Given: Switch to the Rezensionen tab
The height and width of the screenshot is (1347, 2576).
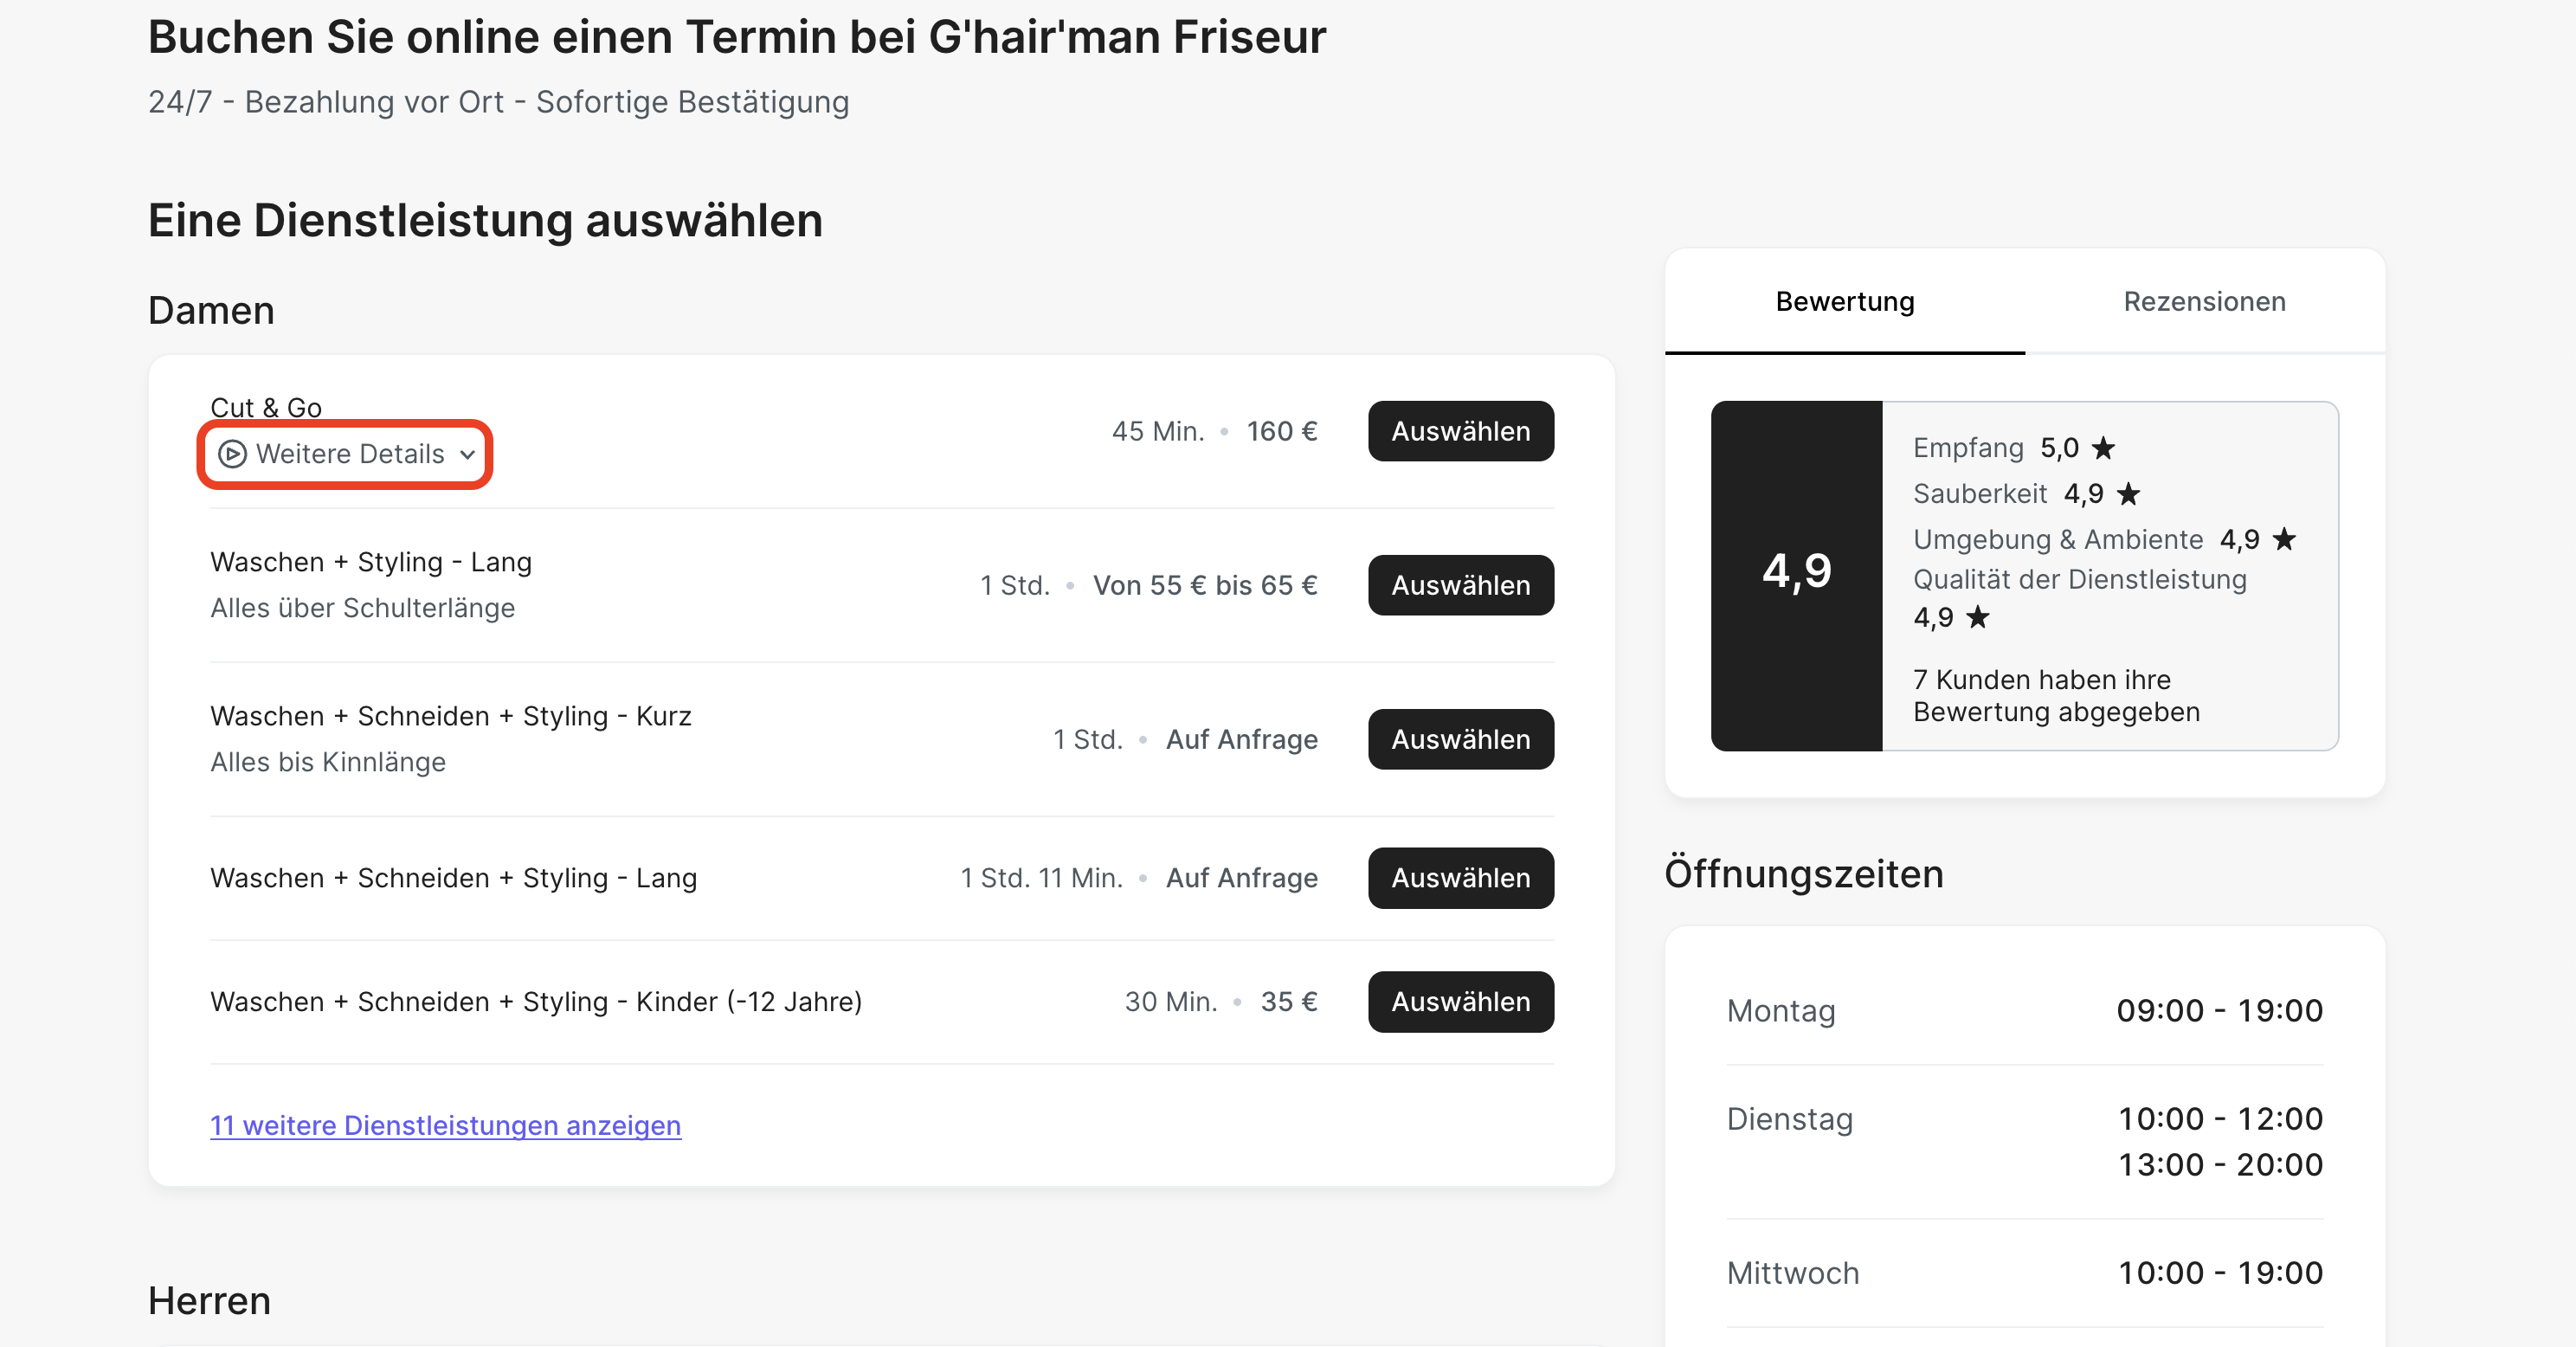Looking at the screenshot, I should 2204,301.
